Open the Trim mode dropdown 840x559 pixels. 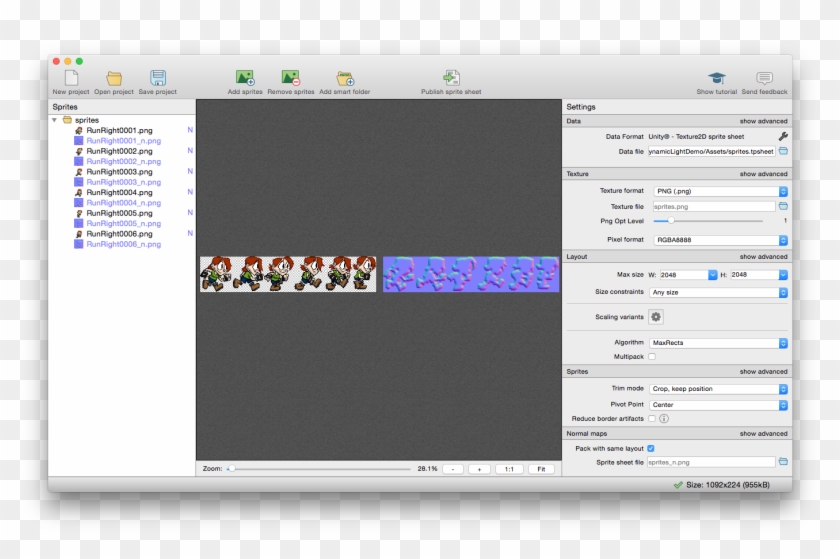pyautogui.click(x=719, y=389)
